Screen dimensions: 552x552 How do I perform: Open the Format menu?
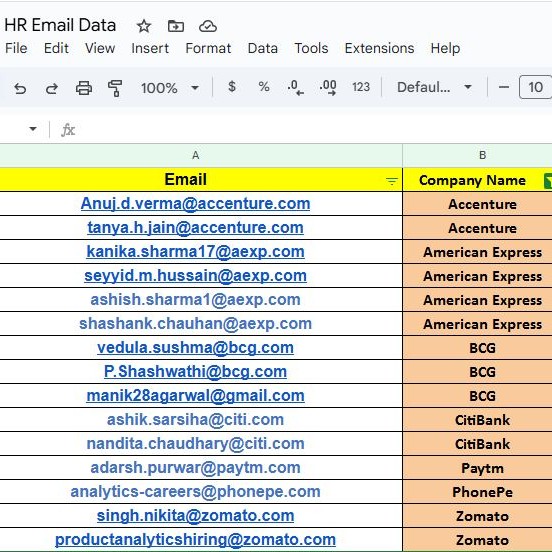(208, 48)
